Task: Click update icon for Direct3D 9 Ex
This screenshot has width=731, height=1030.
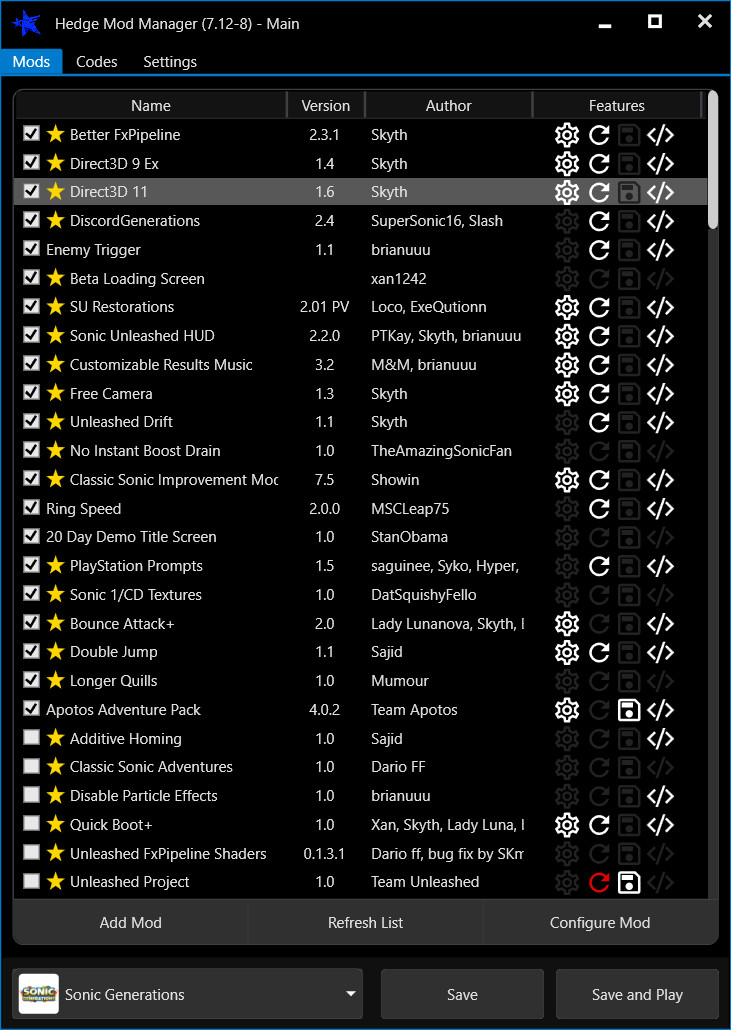Action: [599, 164]
